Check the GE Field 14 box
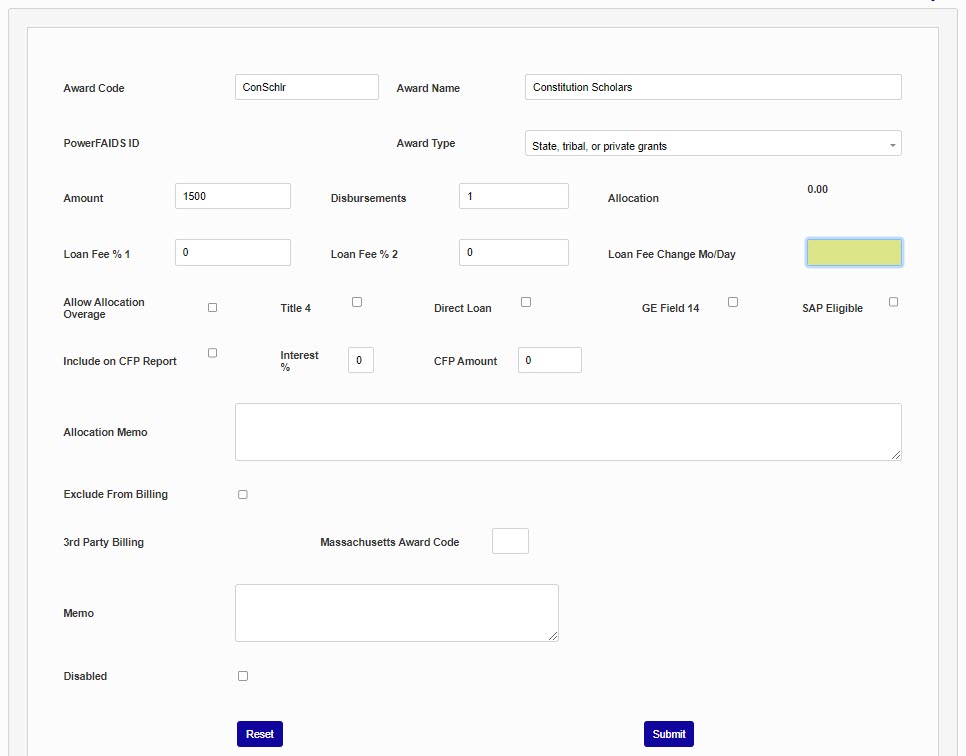966x756 pixels. click(x=733, y=302)
